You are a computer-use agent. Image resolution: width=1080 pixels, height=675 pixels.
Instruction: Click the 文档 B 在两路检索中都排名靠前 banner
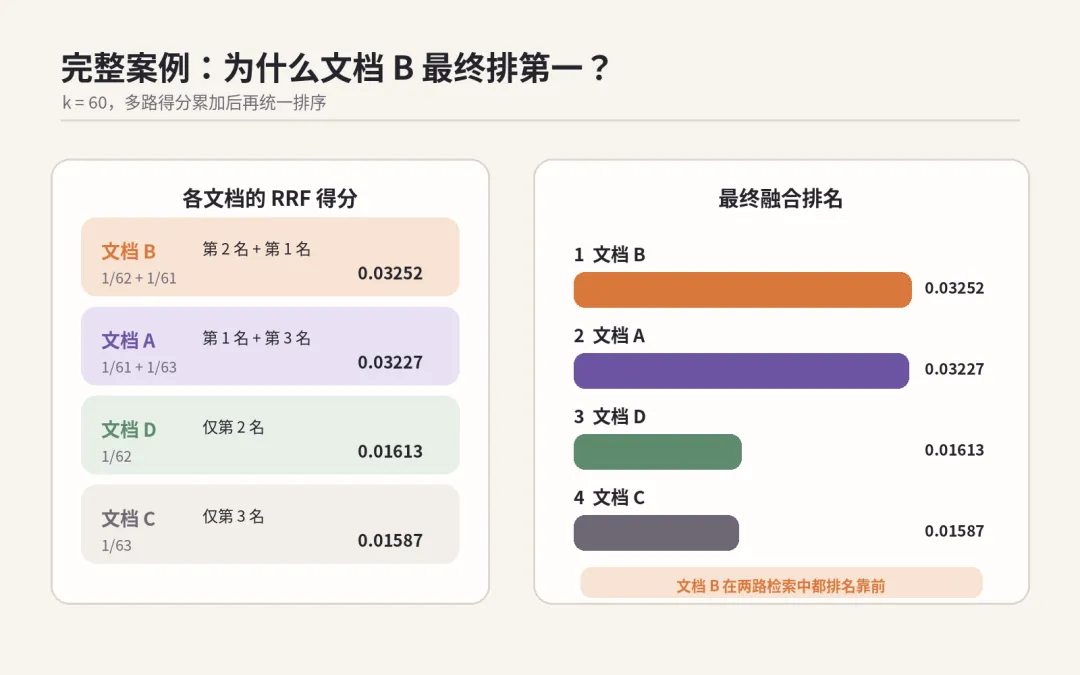(781, 584)
